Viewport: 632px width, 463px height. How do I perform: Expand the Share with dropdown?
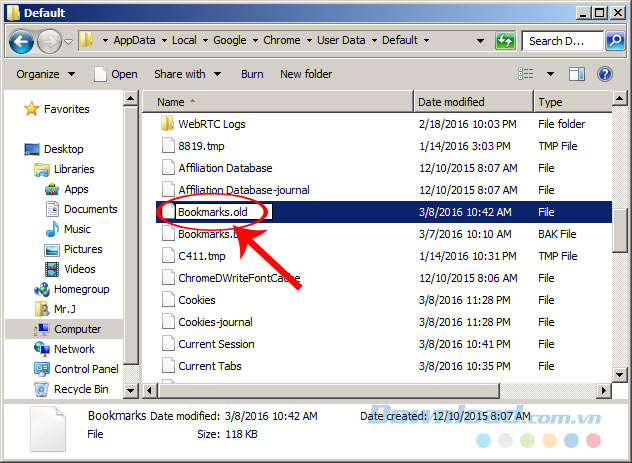187,74
